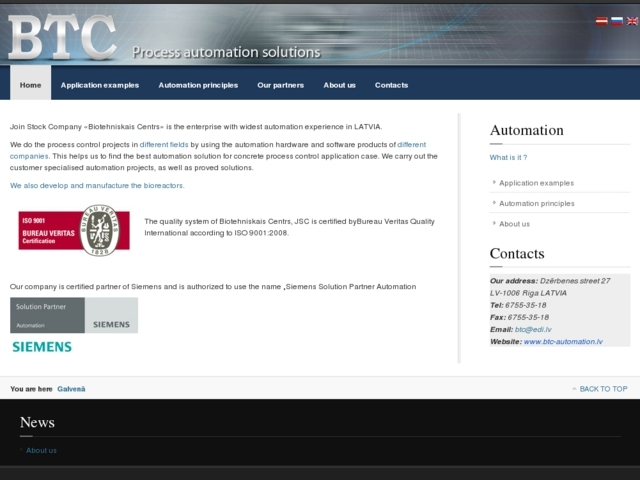The width and height of the screenshot is (640, 480).
Task: Click 'LV-1006 Riga LATVIA' address line
Action: click(x=528, y=293)
